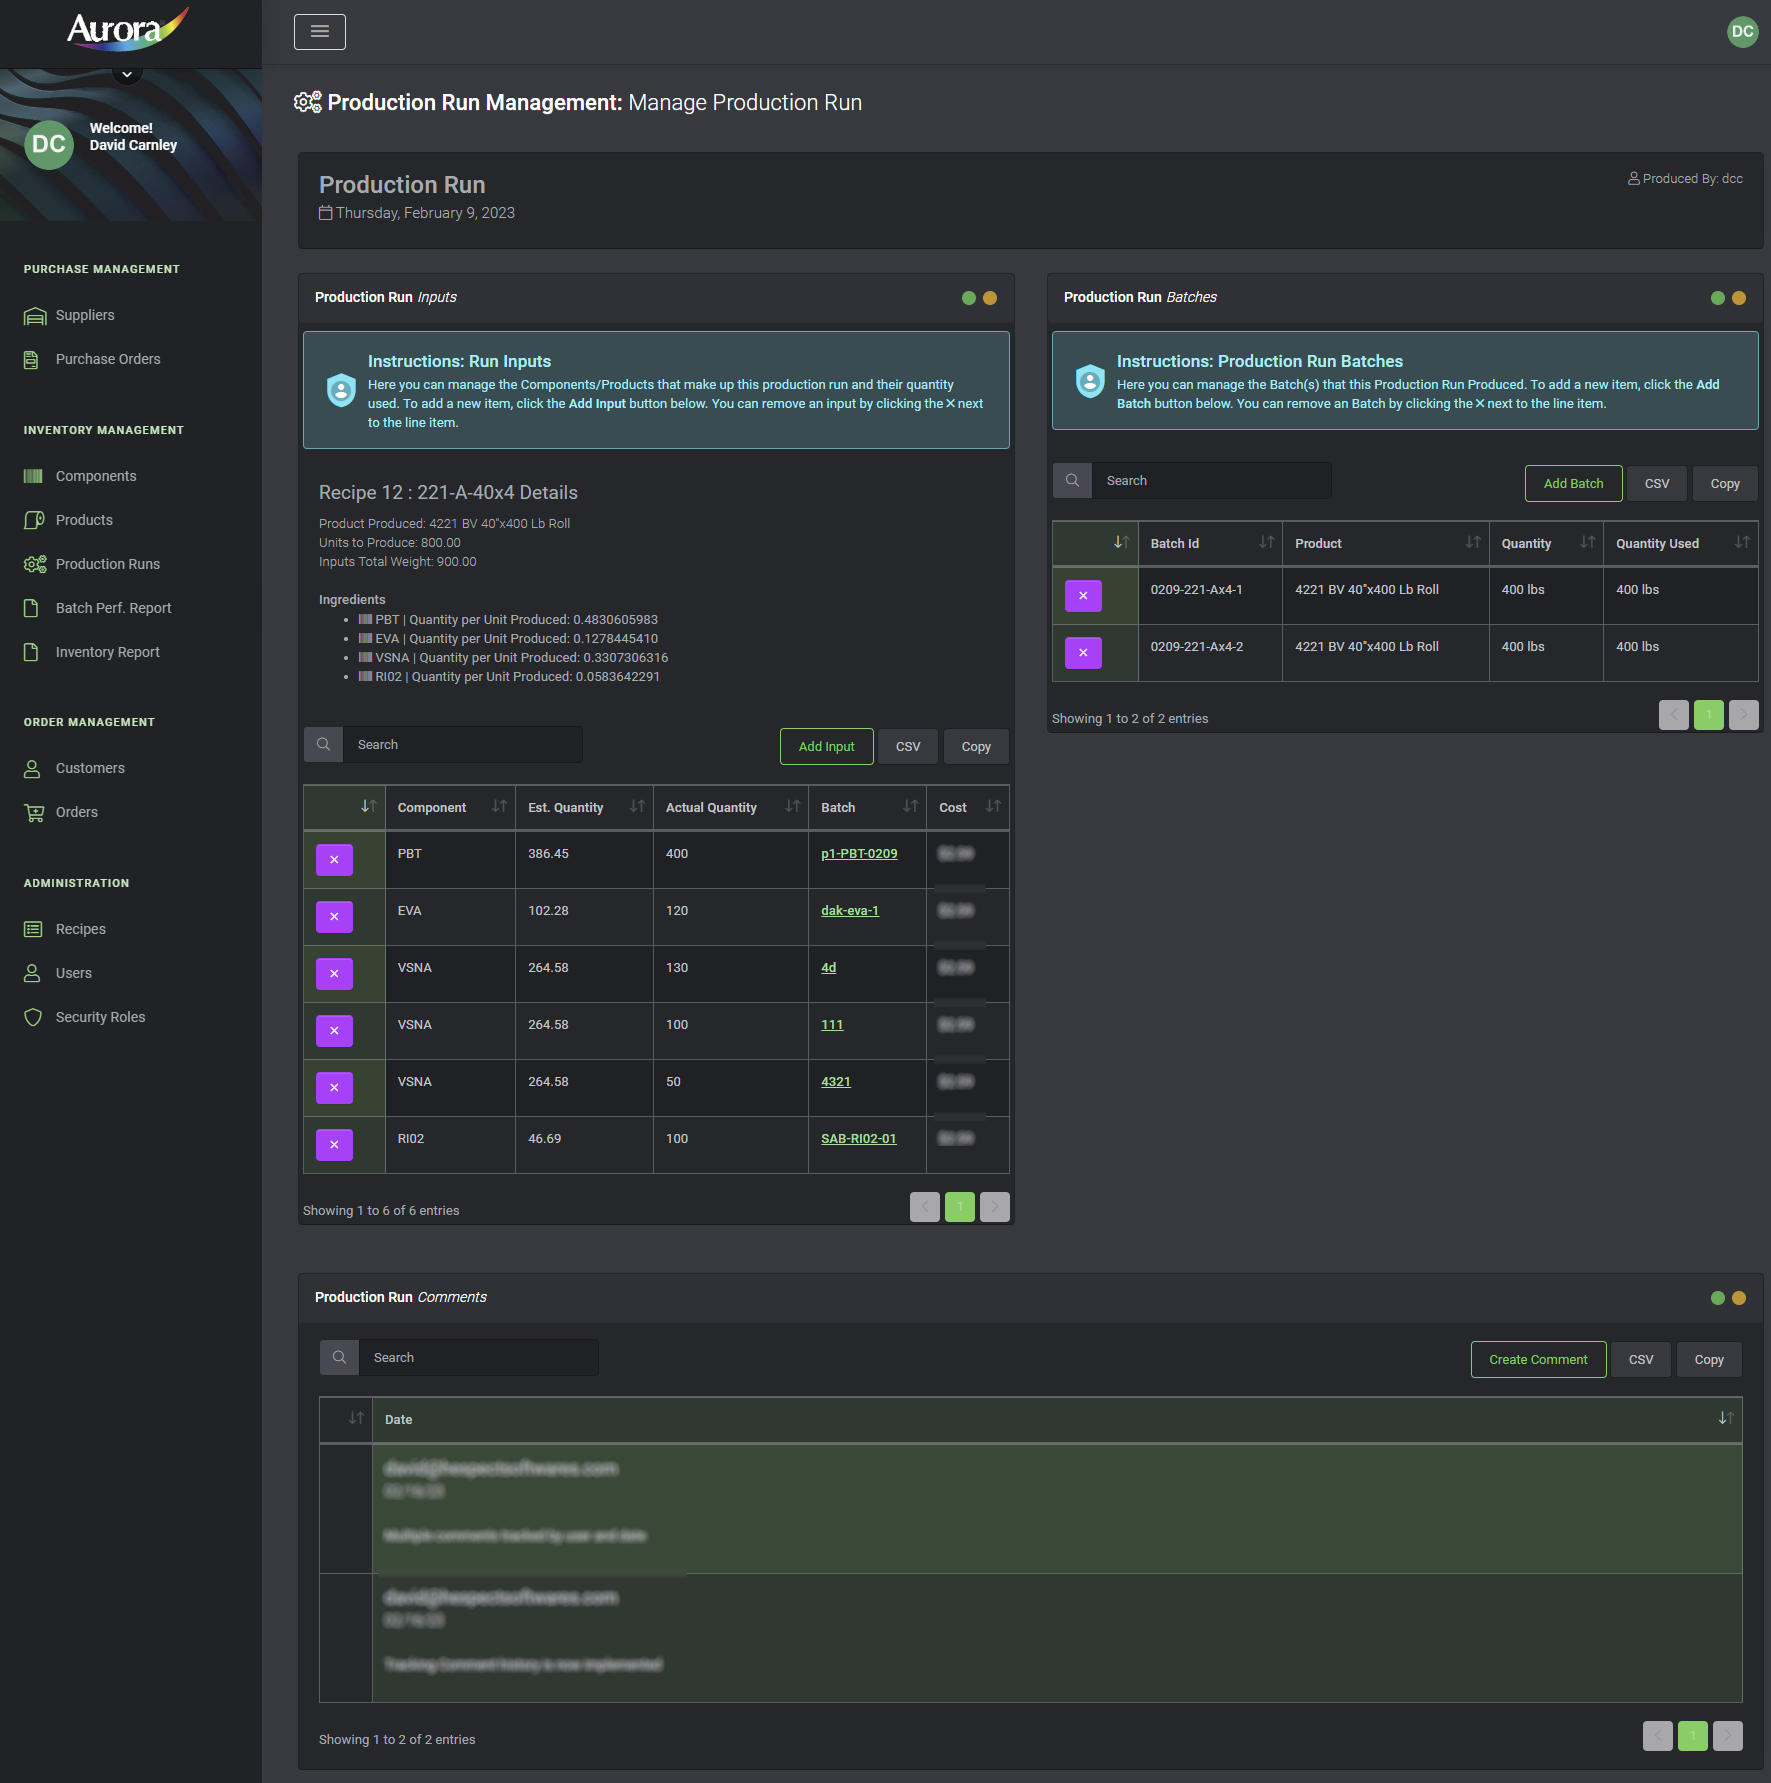Sort batches by Quantity Used column

coord(1681,544)
